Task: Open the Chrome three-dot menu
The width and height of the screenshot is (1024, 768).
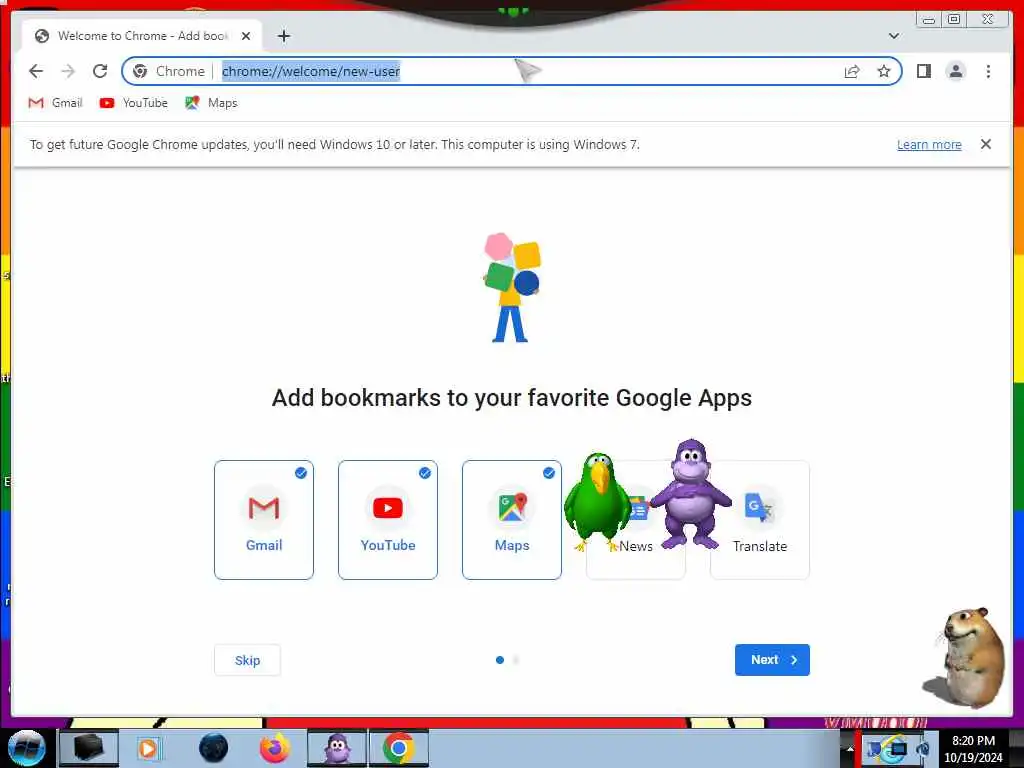Action: click(988, 71)
